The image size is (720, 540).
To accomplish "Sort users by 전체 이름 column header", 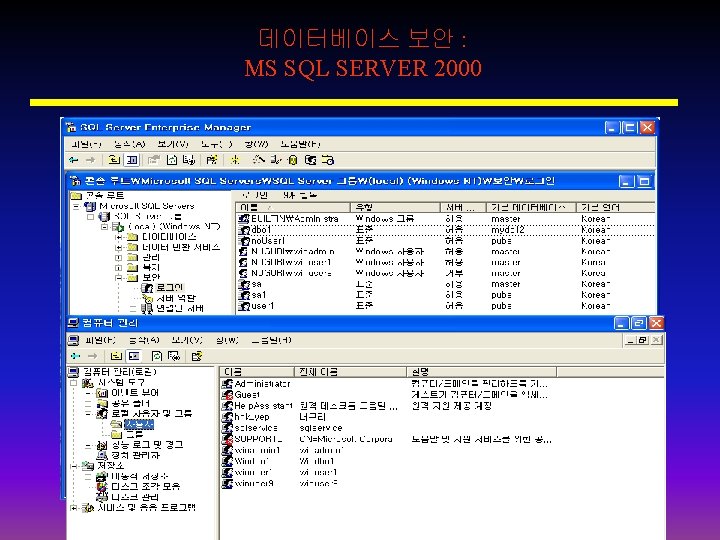I will (x=350, y=371).
